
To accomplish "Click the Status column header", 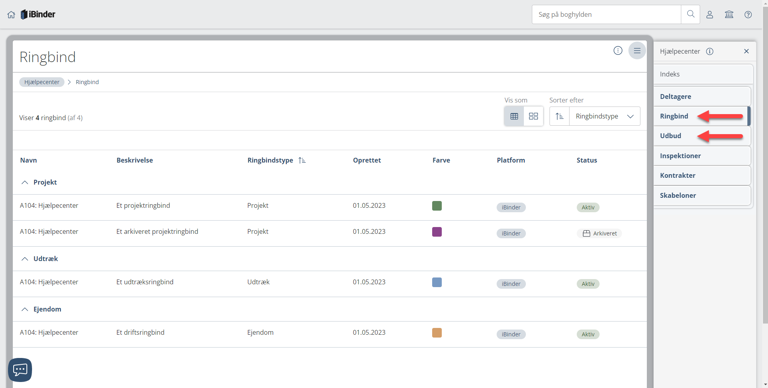I will tap(587, 160).
